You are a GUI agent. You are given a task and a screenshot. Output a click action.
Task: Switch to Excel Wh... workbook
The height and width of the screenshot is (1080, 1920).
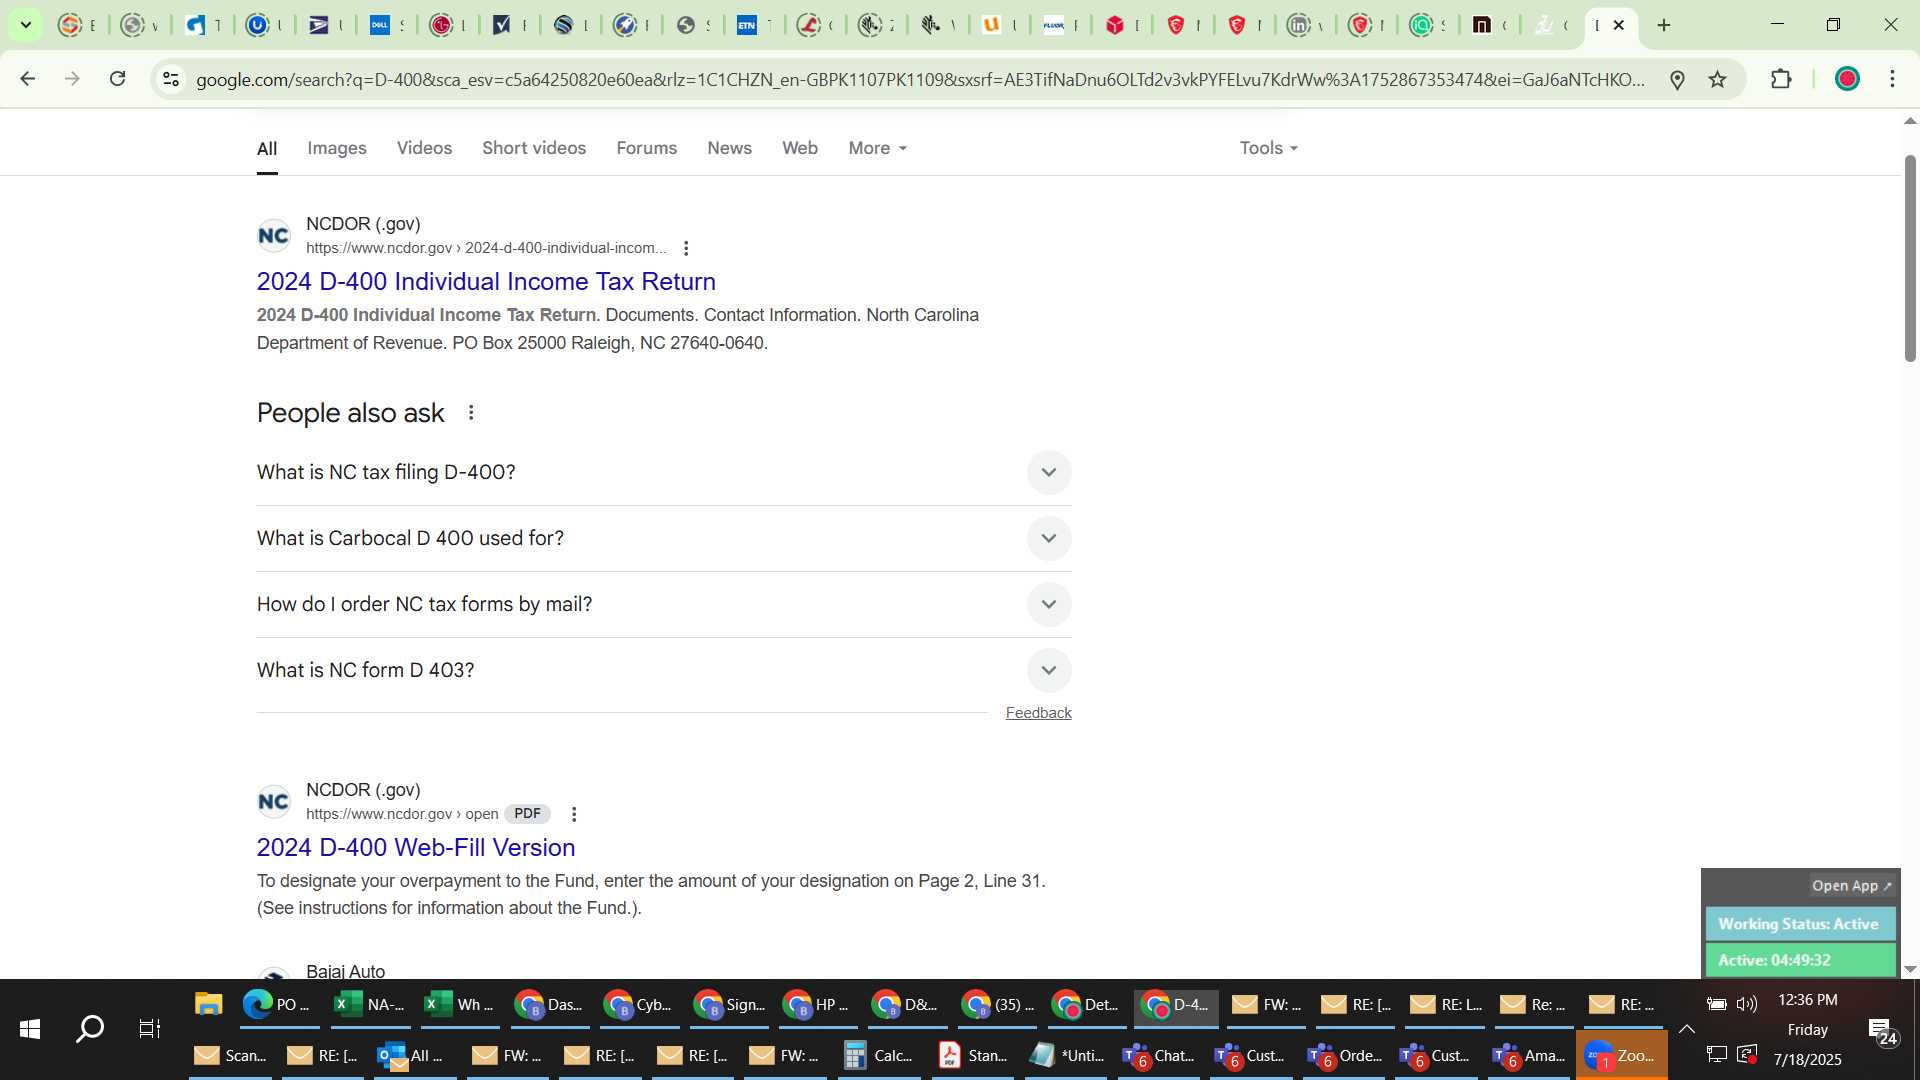458,1004
